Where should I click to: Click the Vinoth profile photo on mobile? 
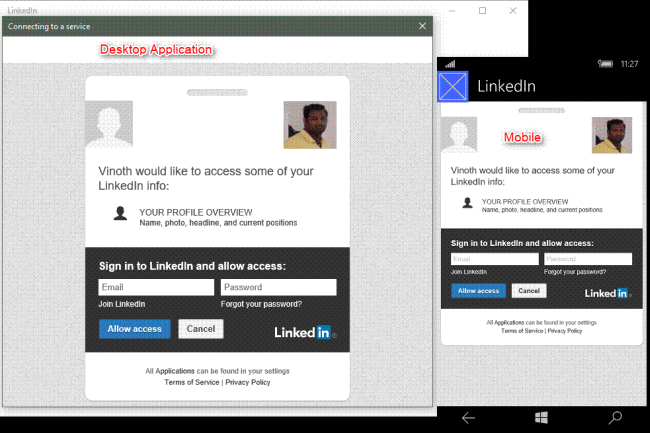(x=612, y=135)
